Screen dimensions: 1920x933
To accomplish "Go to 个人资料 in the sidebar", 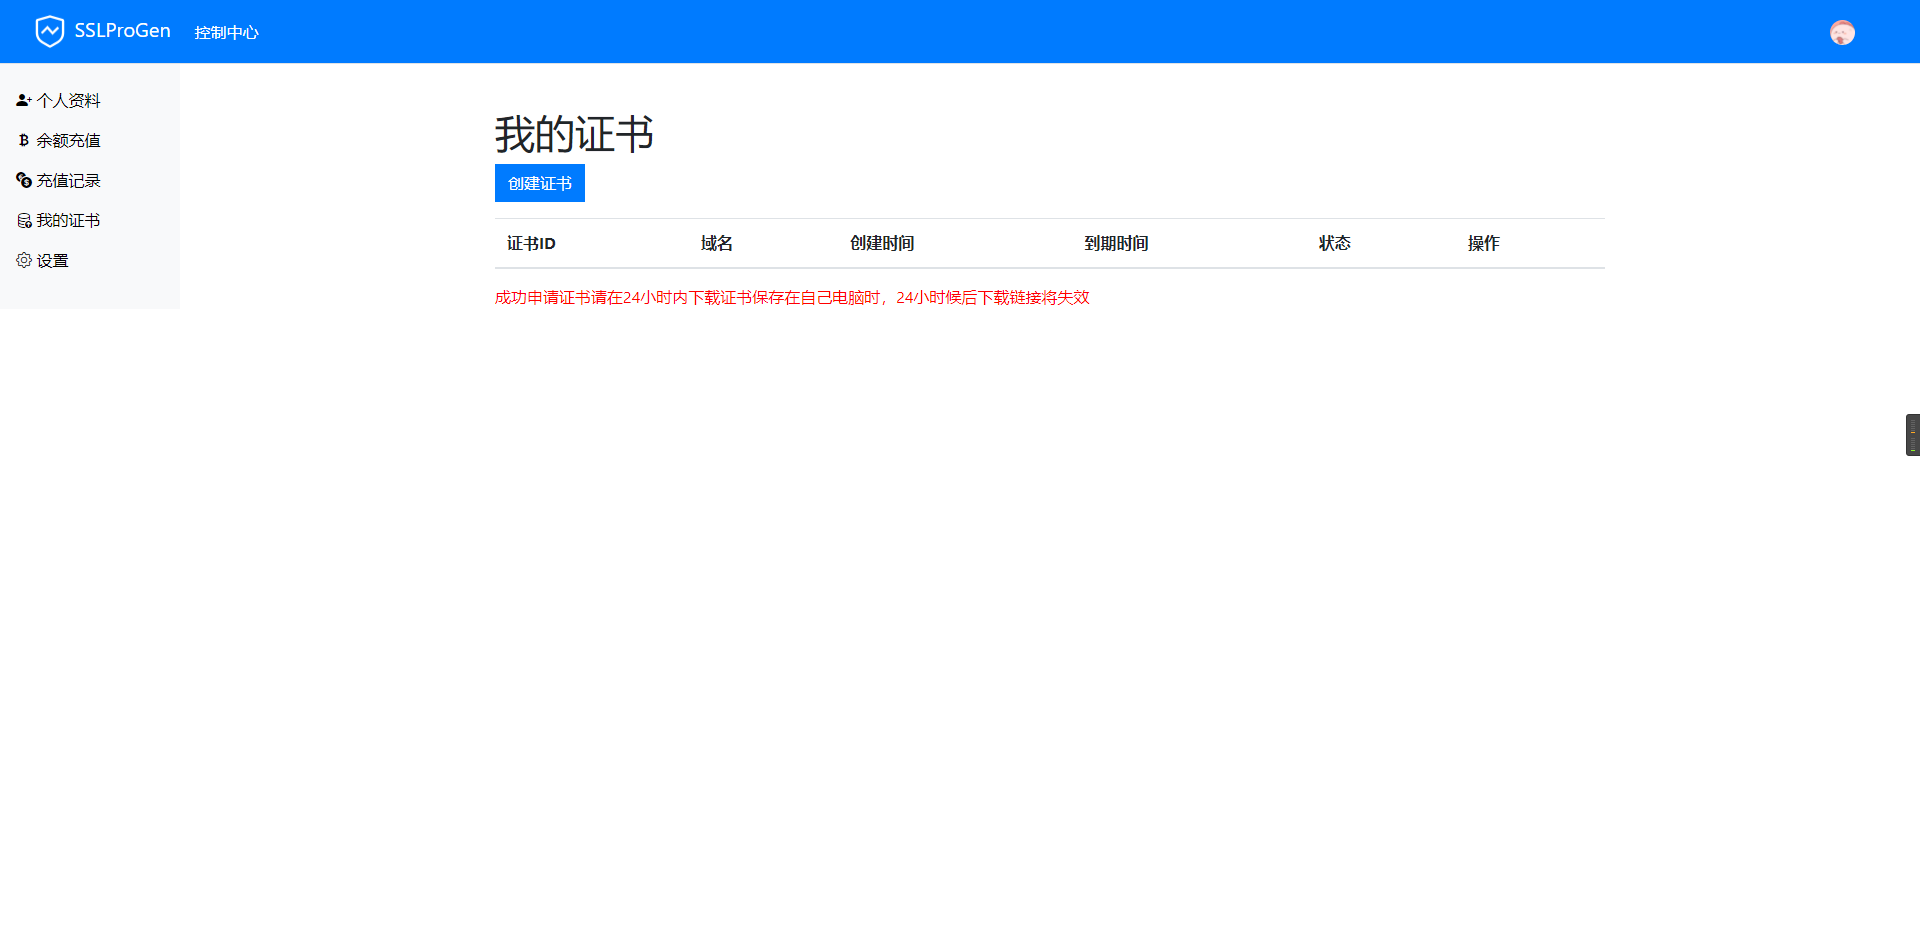I will [x=68, y=100].
